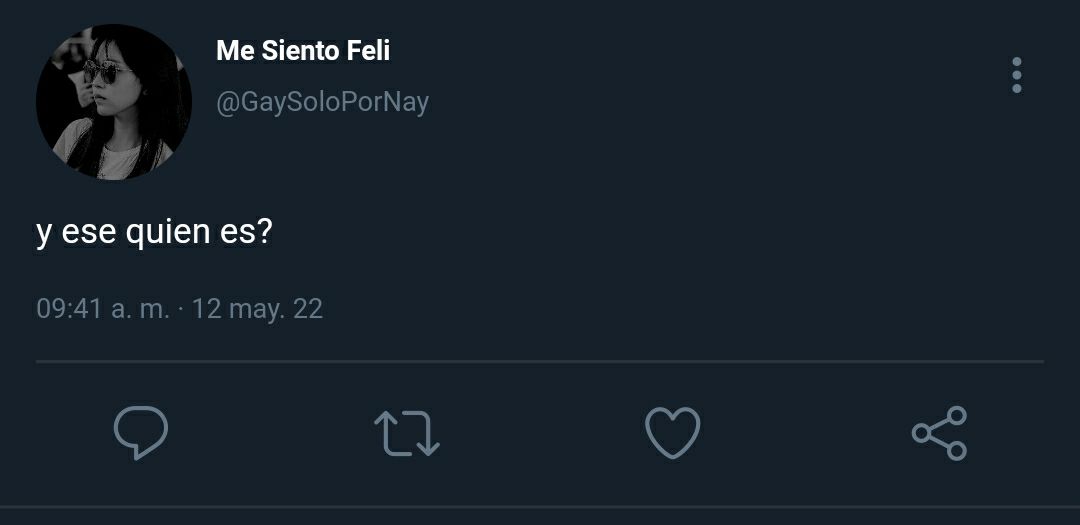Open sharing options for this tweet

click(939, 433)
